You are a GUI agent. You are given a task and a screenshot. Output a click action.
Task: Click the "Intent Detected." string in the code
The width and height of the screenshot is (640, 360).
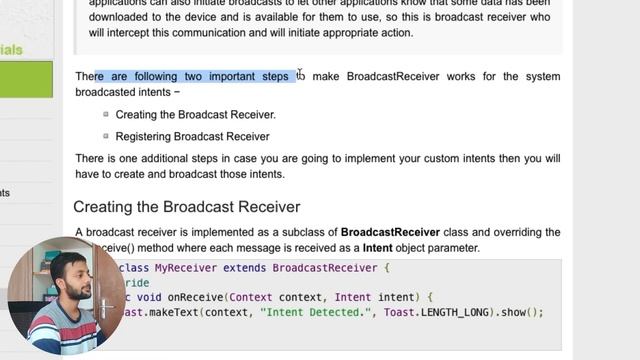tap(316, 312)
